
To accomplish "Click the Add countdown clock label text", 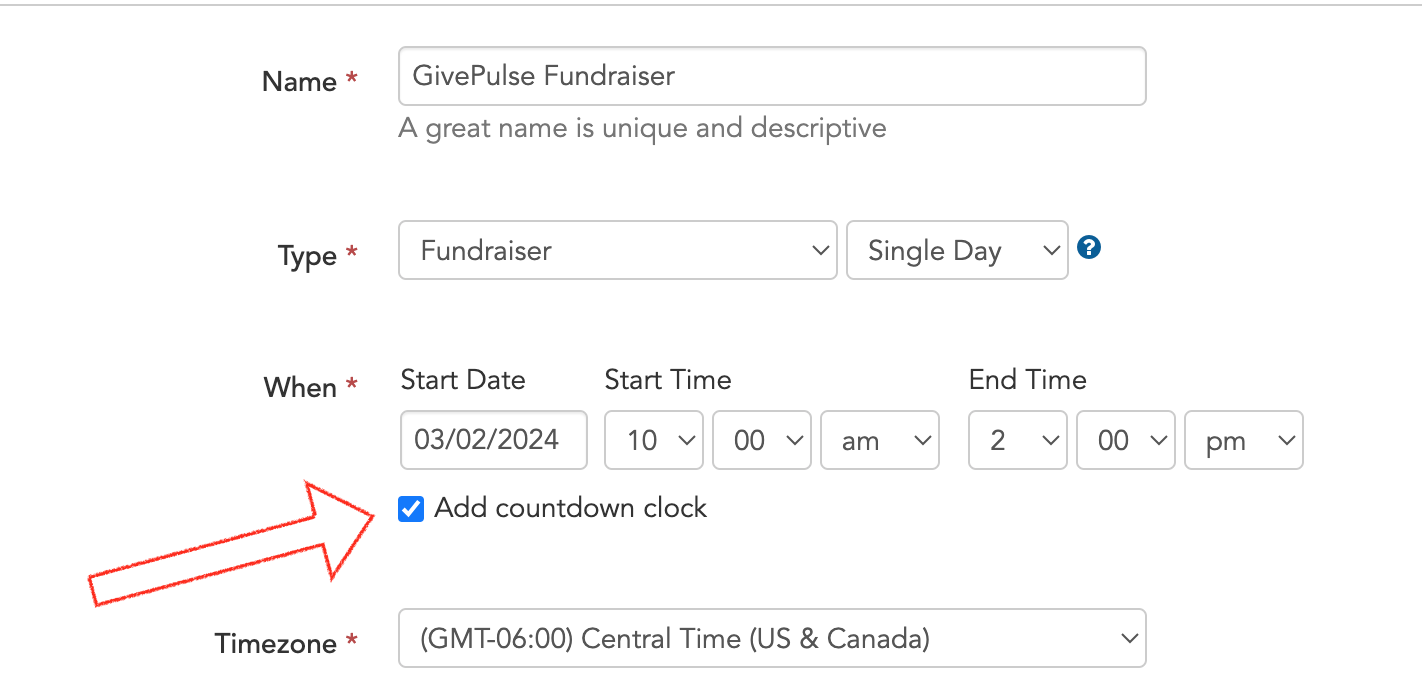I will (569, 508).
